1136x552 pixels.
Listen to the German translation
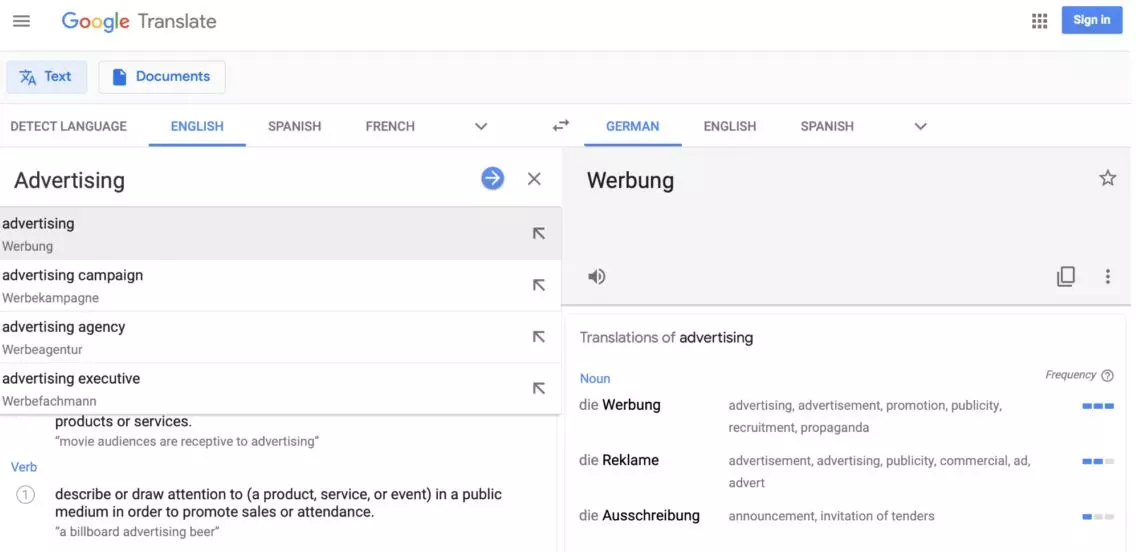tap(597, 277)
